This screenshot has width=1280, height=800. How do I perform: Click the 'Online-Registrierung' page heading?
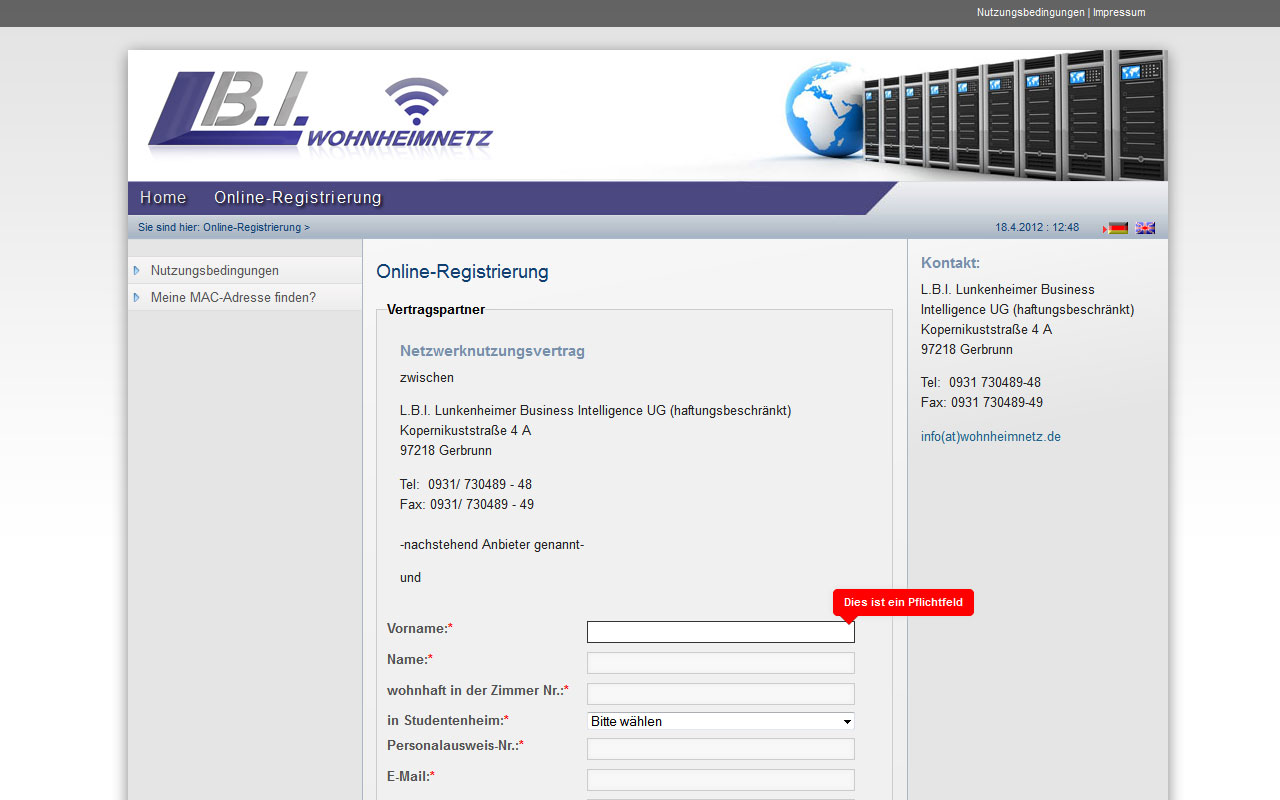coord(462,272)
